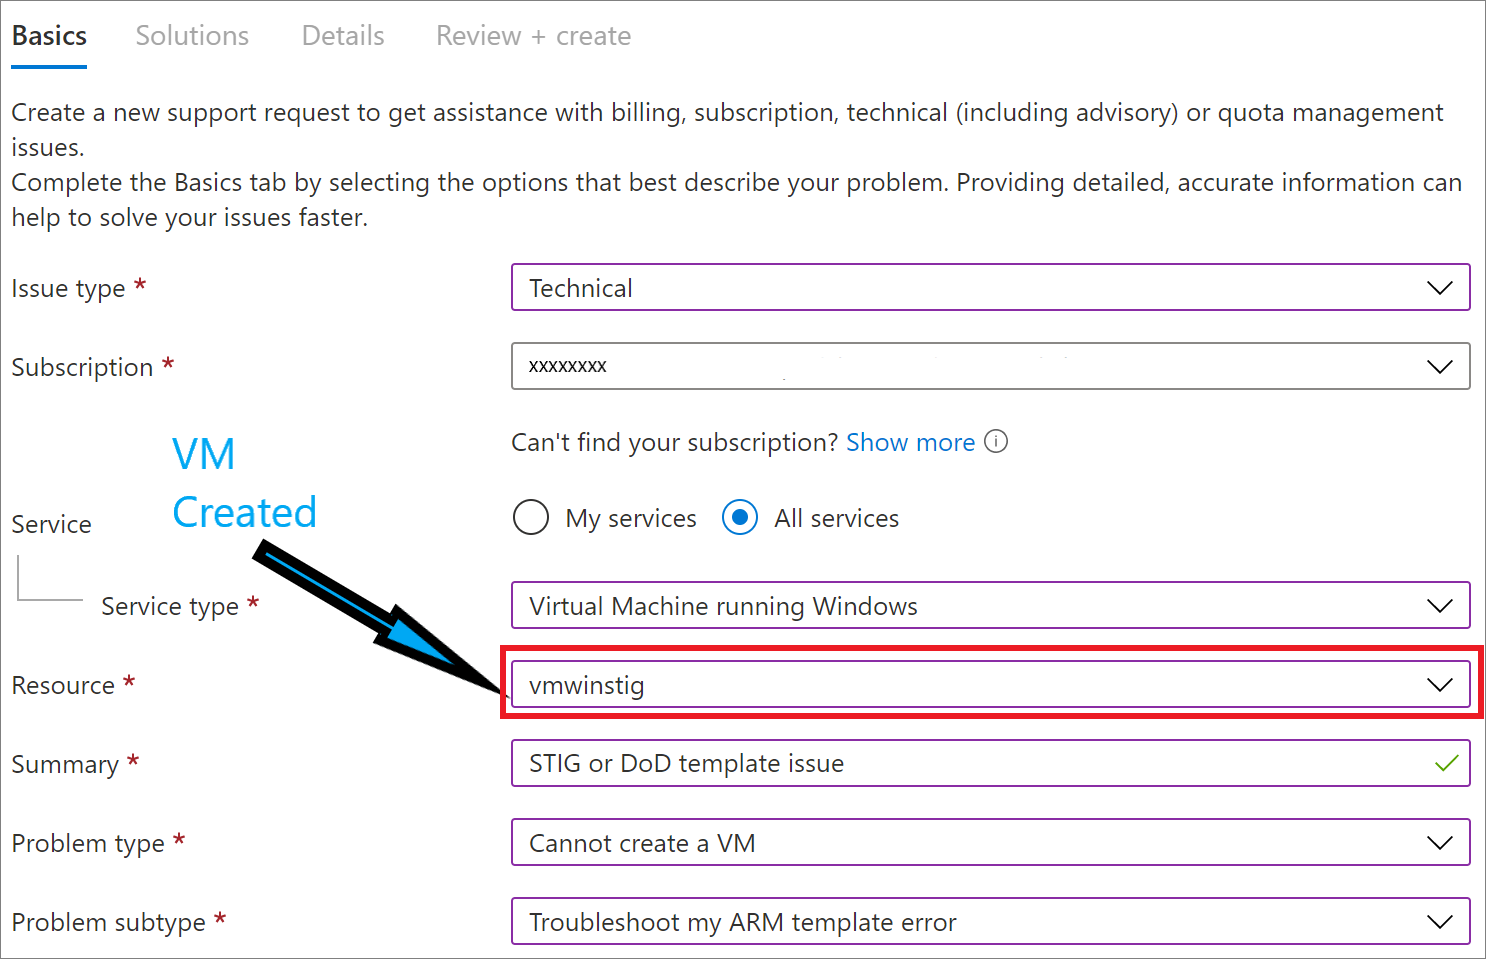Open the Cannot create a VM dropdown
Viewport: 1486px width, 959px height.
click(x=990, y=843)
